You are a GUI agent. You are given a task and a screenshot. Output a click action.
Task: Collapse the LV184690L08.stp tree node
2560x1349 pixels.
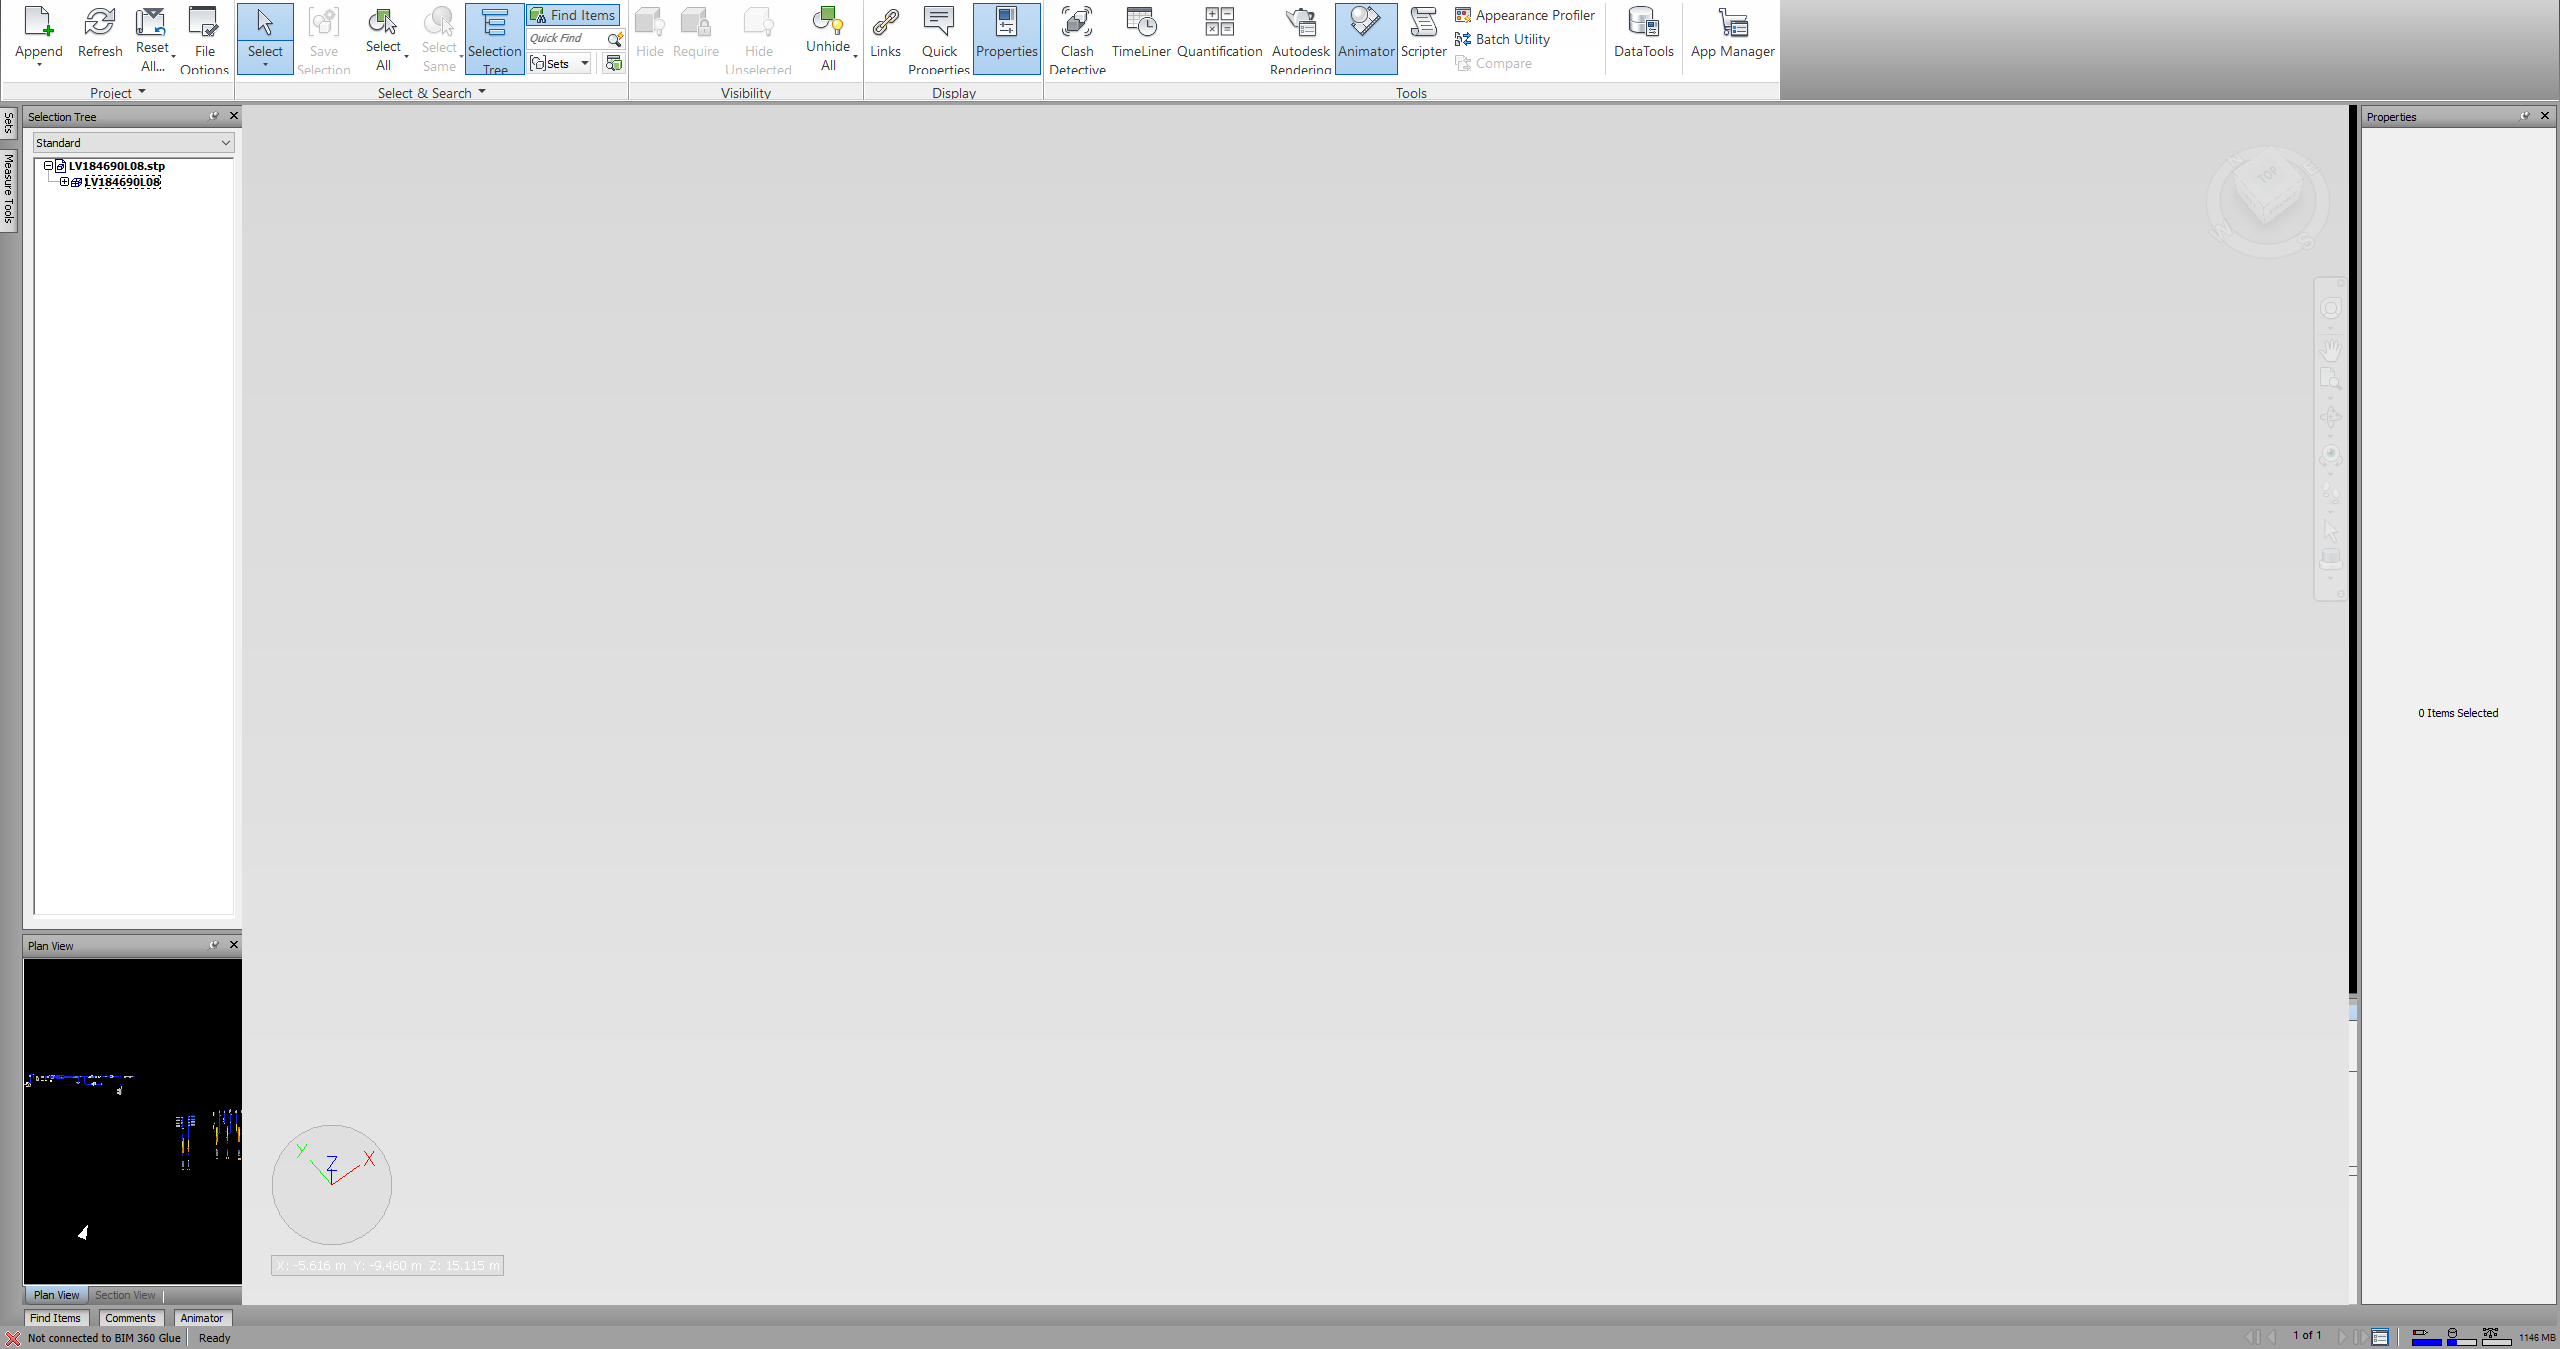[x=48, y=165]
